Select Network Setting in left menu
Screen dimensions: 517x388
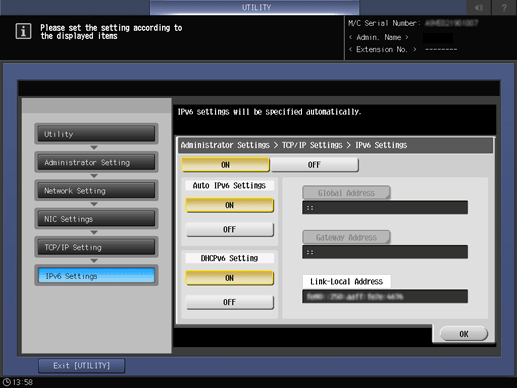[96, 191]
